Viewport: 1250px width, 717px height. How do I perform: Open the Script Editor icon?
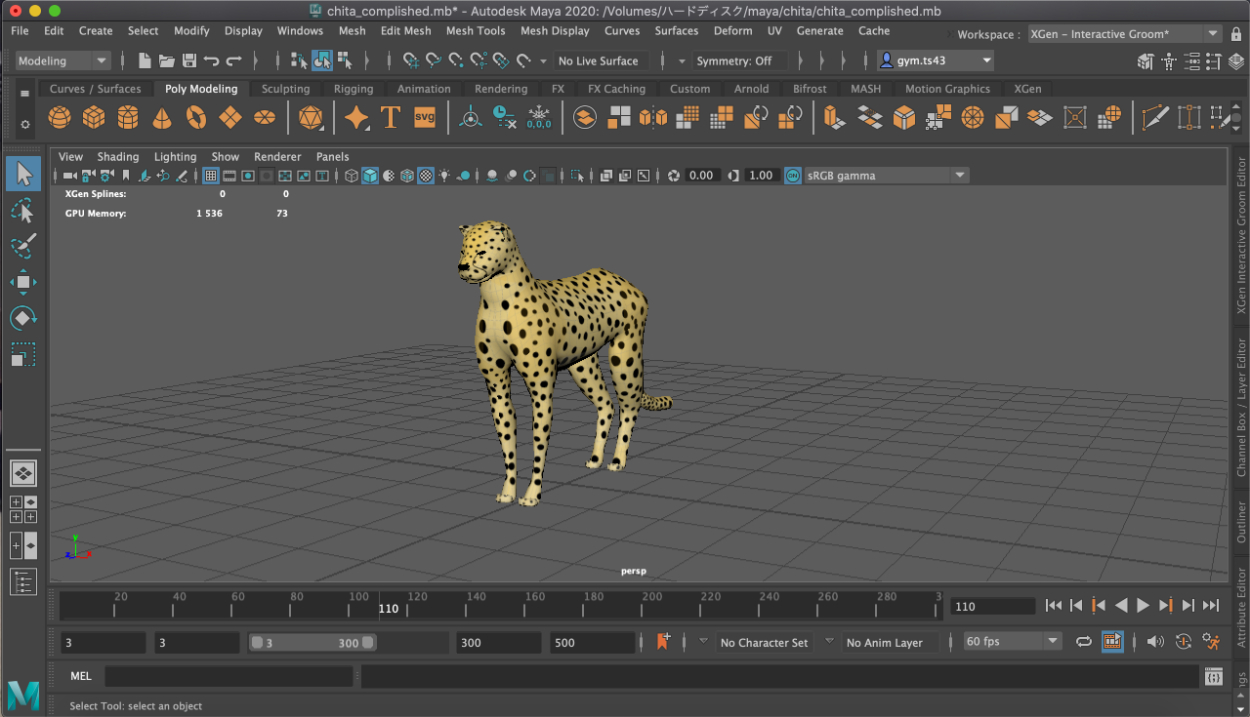(1213, 677)
